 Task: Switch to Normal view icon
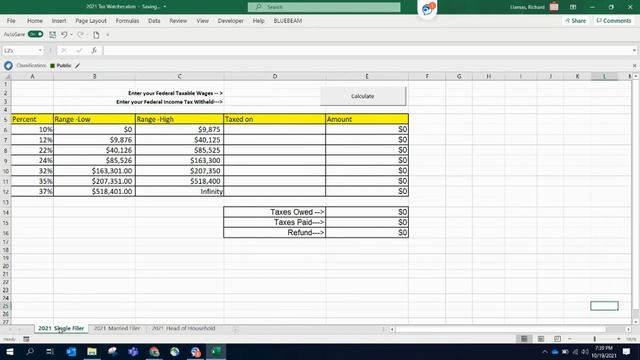(x=524, y=339)
